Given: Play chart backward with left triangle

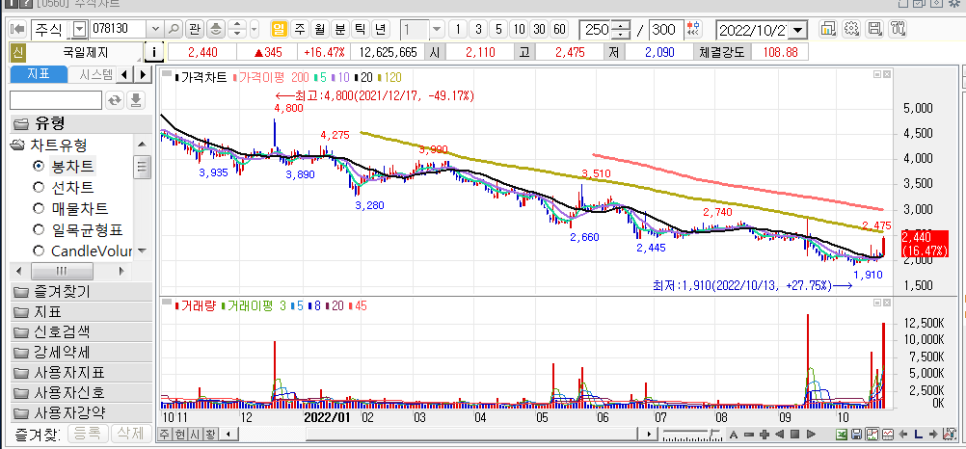Looking at the screenshot, I should pyautogui.click(x=779, y=434).
